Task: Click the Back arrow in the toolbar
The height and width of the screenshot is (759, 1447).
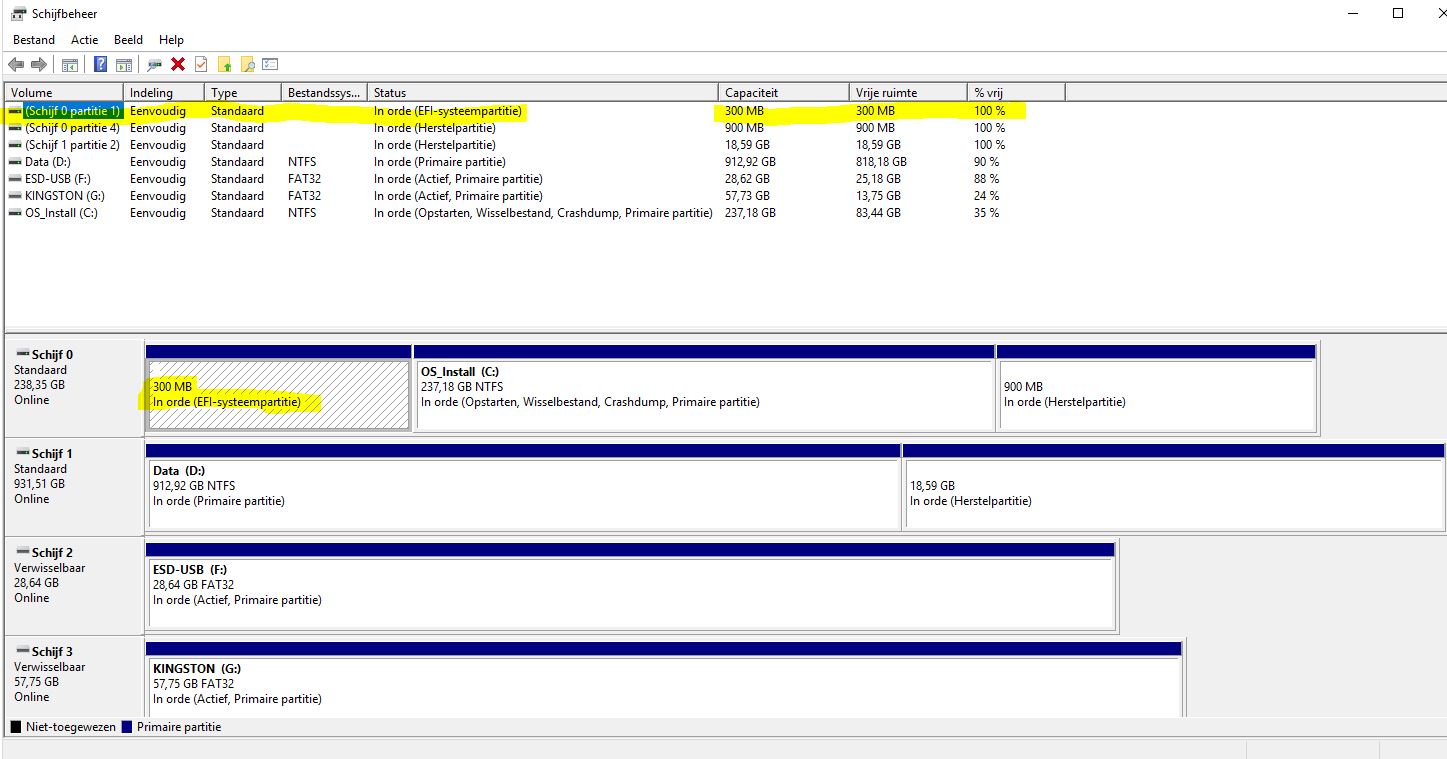Action: [16, 65]
